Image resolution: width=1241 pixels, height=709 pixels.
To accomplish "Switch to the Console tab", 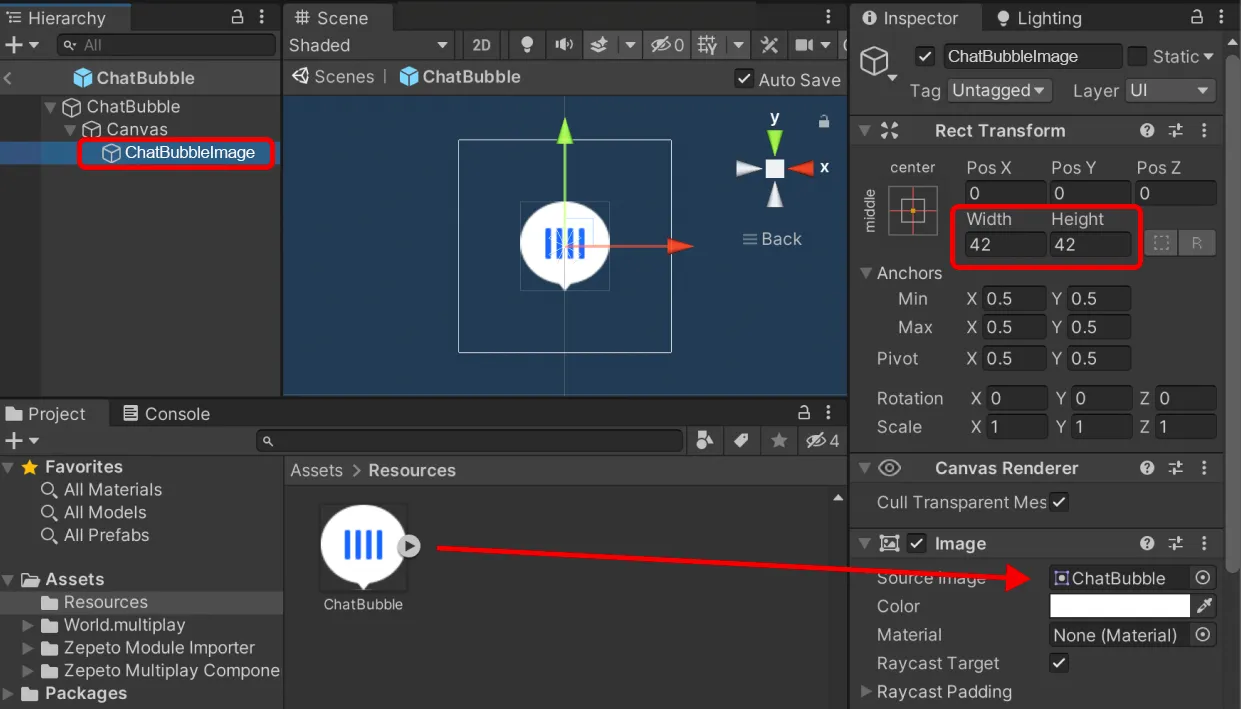I will coord(166,414).
